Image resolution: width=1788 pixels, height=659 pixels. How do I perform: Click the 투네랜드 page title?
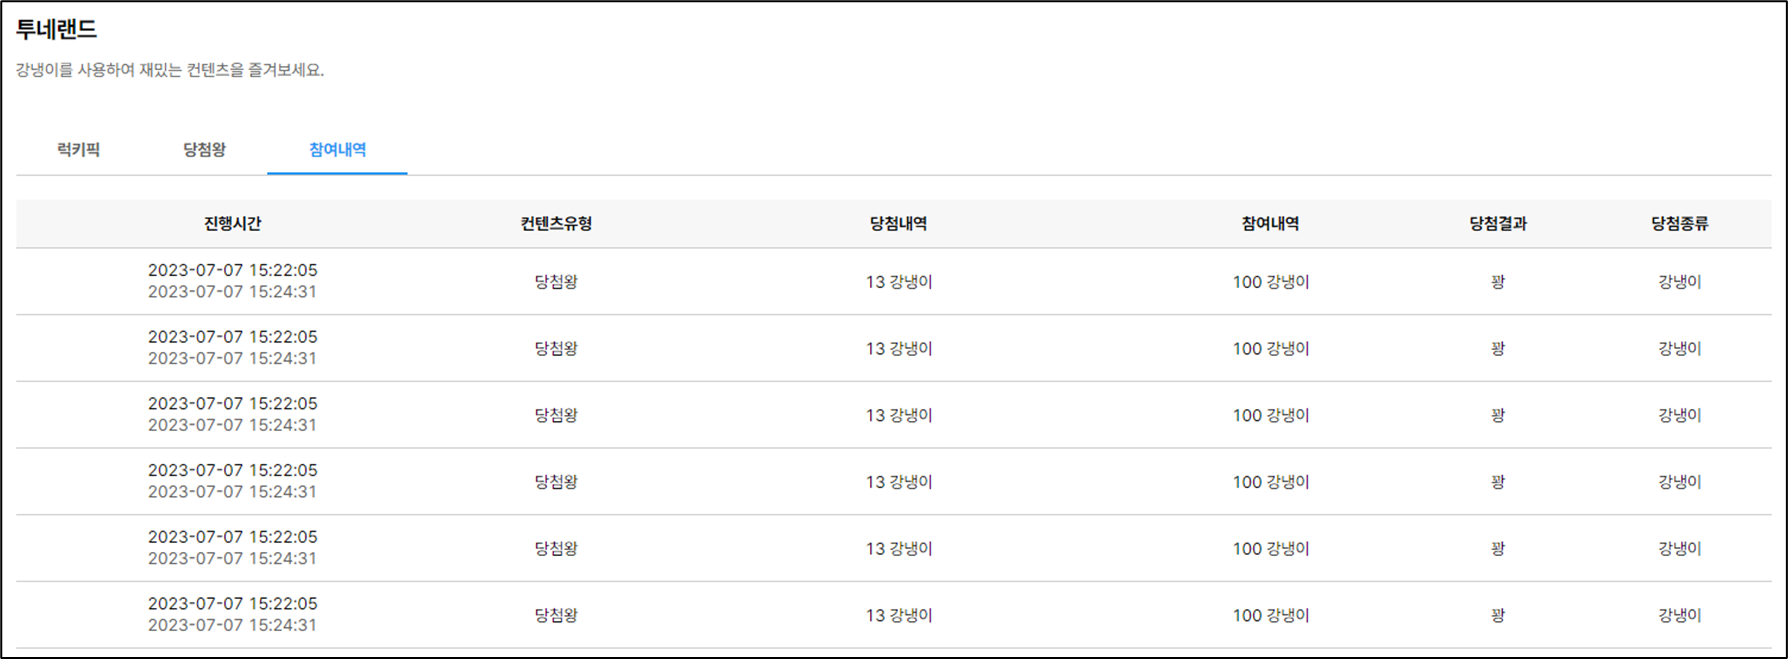[56, 30]
